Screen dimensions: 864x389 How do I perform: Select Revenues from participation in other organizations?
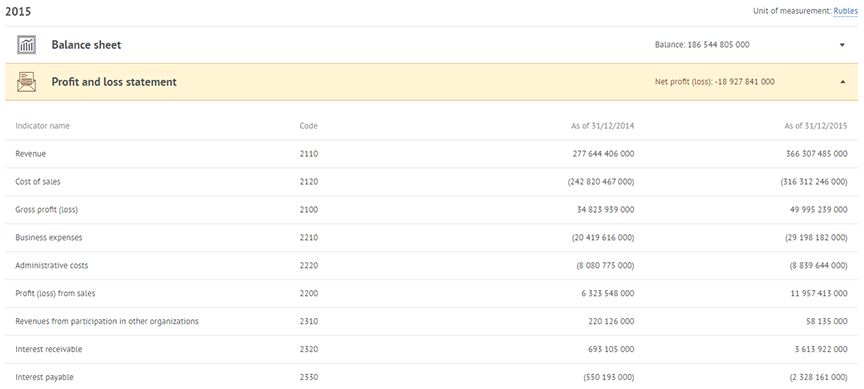pyautogui.click(x=107, y=321)
